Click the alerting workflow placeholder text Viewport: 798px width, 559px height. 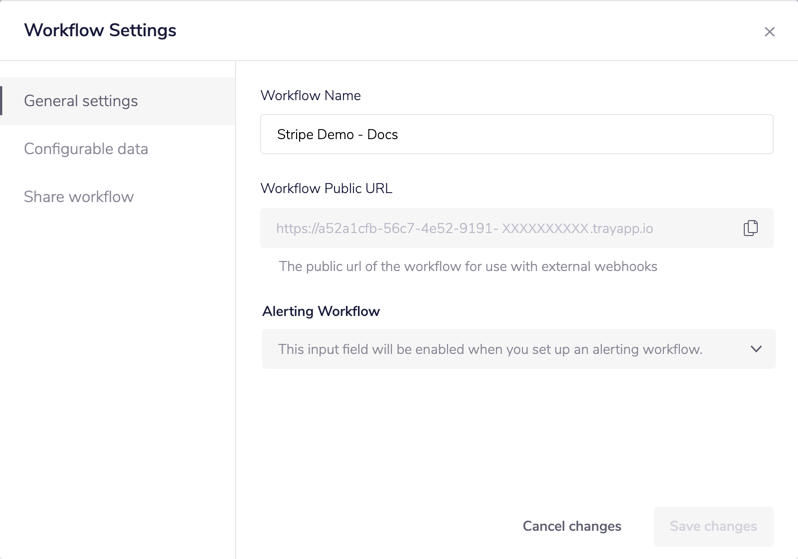490,350
